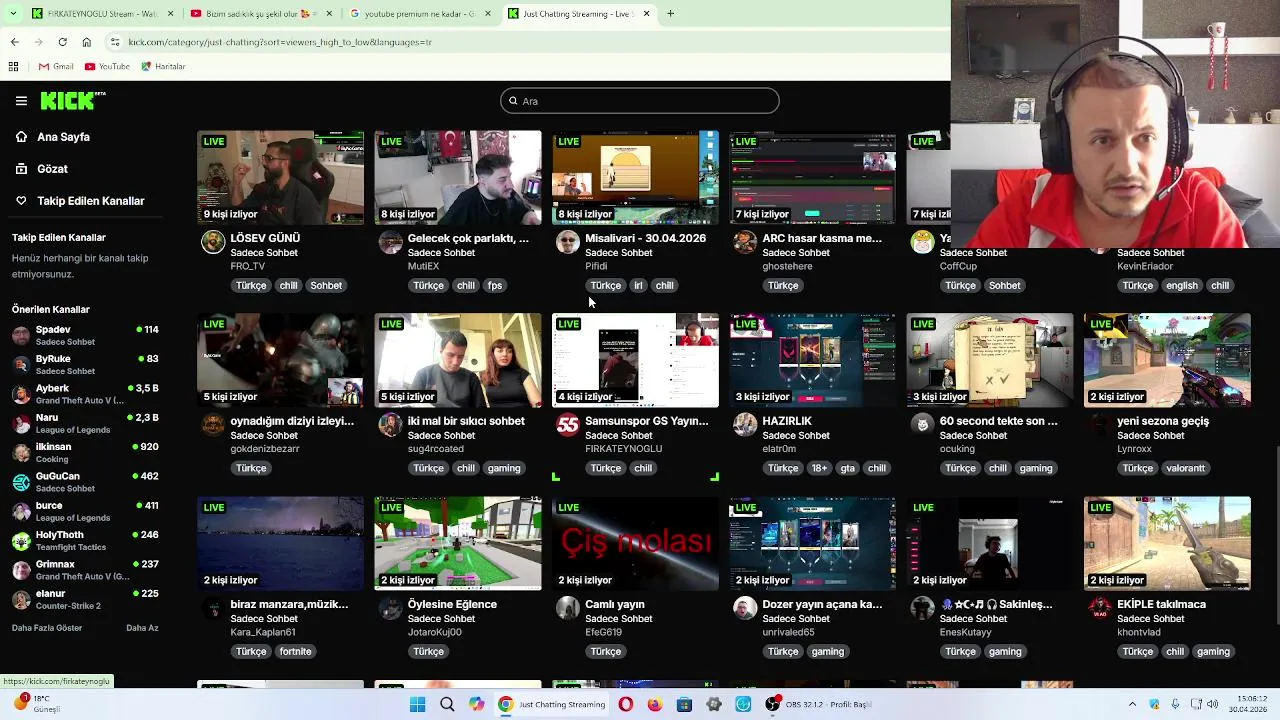
Task: Open Gözat menu item
Action: 52,169
